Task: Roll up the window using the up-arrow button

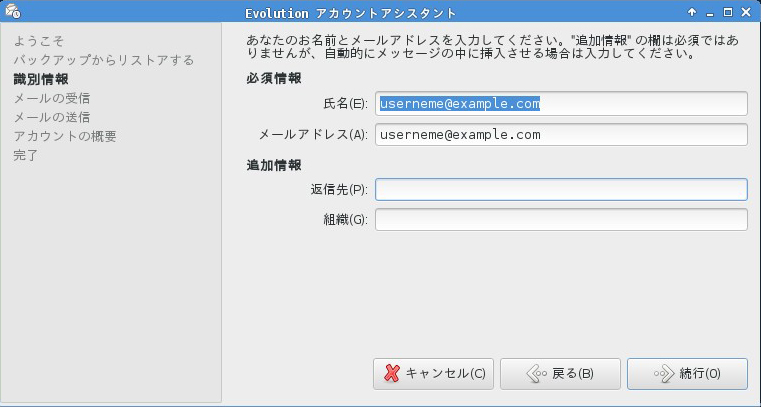Action: (691, 12)
